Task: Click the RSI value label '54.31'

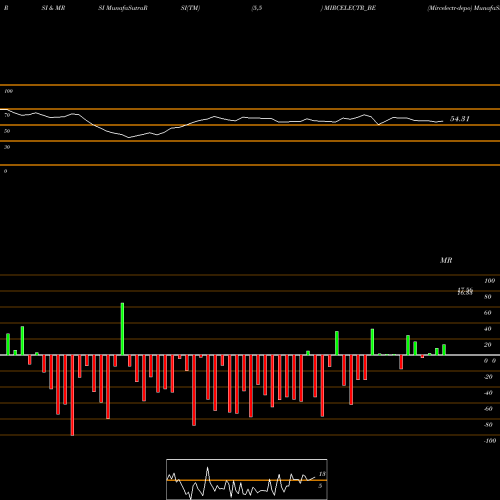Action: pos(460,119)
